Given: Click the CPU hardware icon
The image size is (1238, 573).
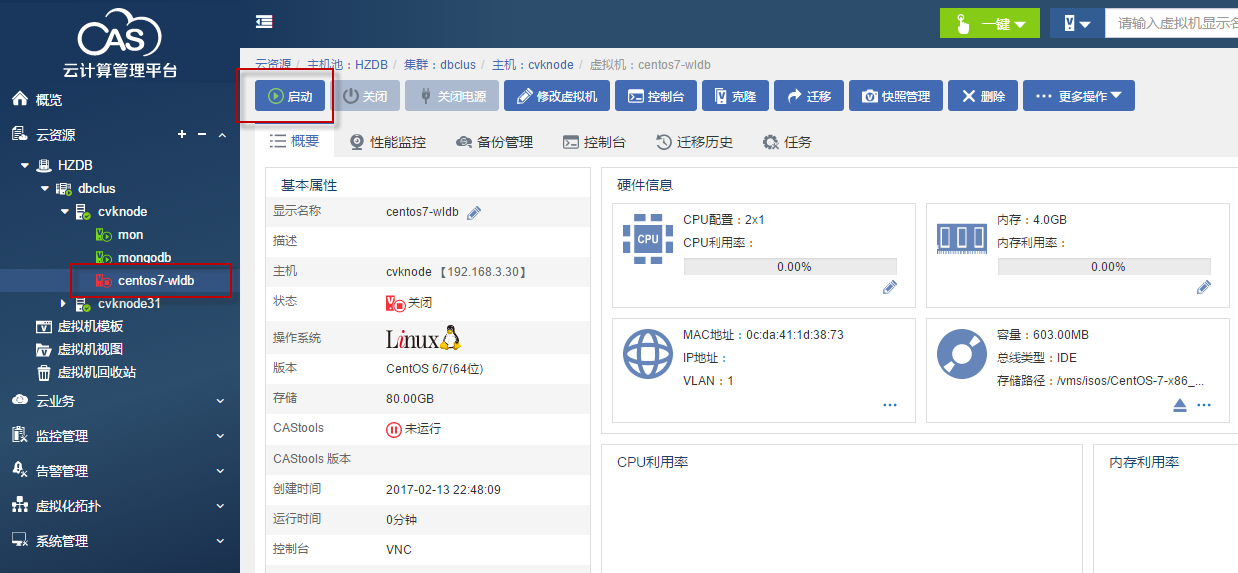Looking at the screenshot, I should (x=648, y=239).
